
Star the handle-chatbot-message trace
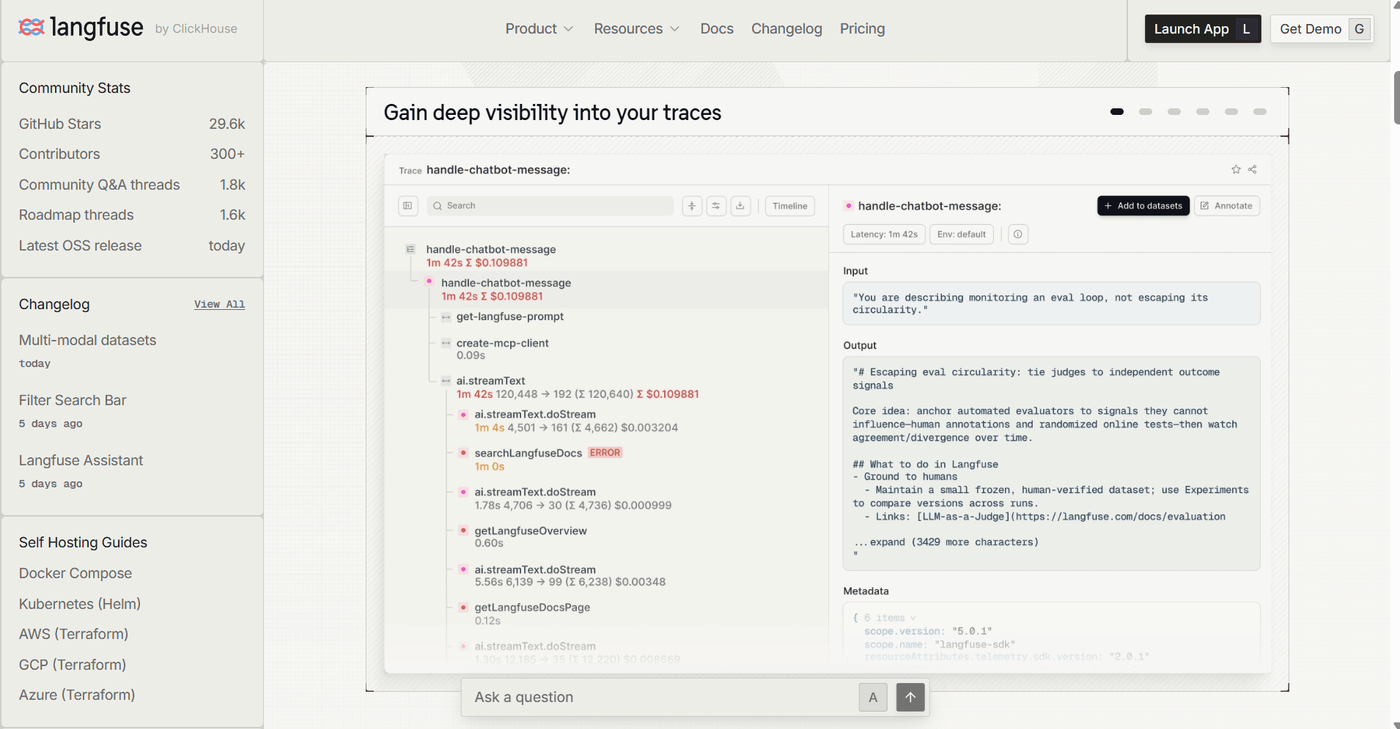click(1236, 170)
